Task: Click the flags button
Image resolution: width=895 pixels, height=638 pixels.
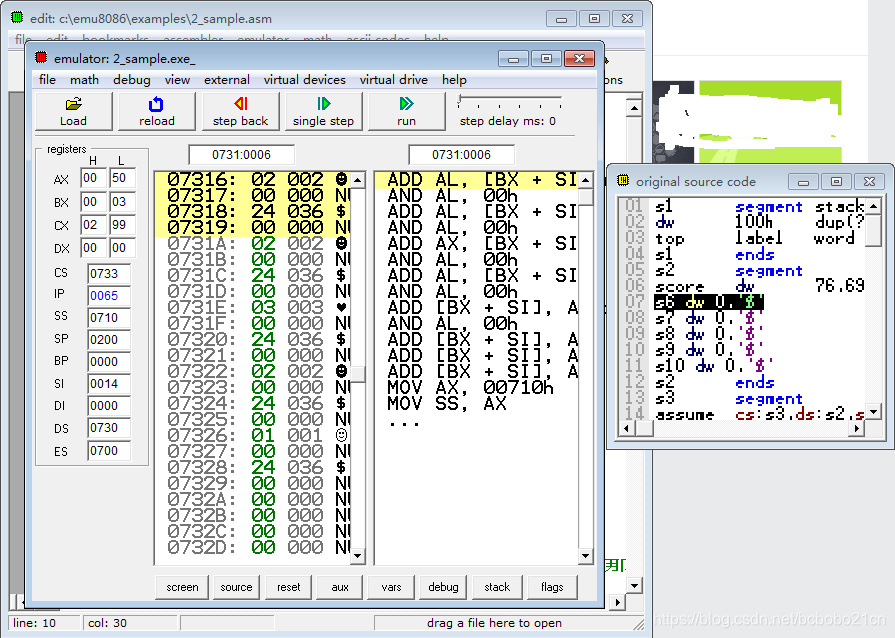Action: pyautogui.click(x=552, y=587)
